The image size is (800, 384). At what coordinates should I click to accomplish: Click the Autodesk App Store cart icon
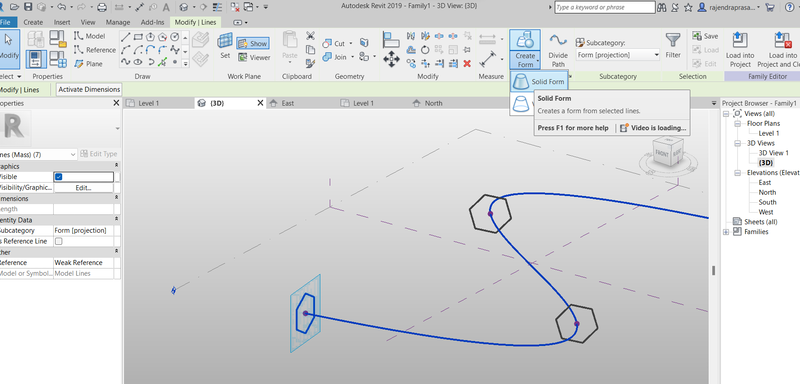(x=770, y=7)
